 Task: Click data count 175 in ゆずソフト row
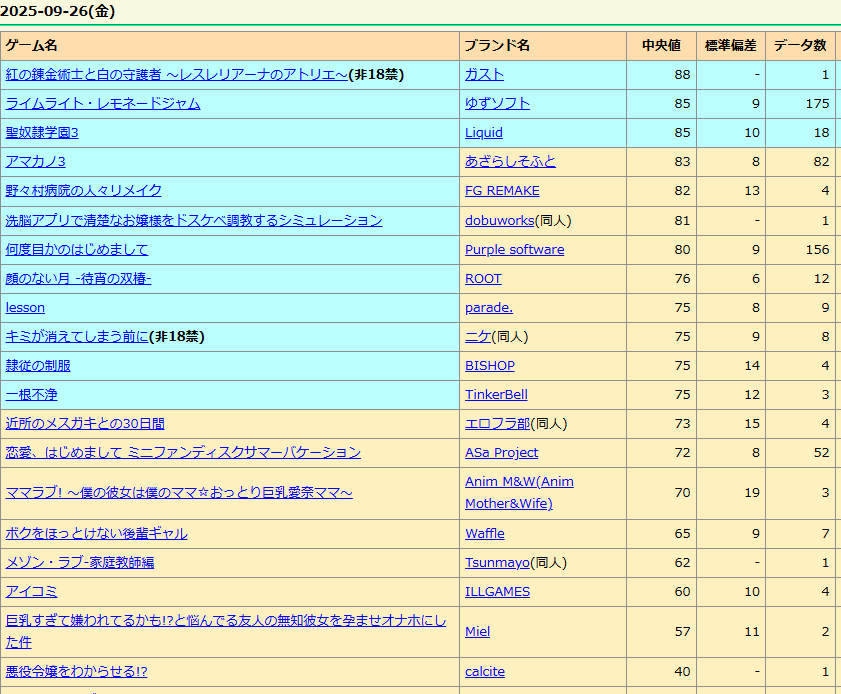pyautogui.click(x=817, y=104)
